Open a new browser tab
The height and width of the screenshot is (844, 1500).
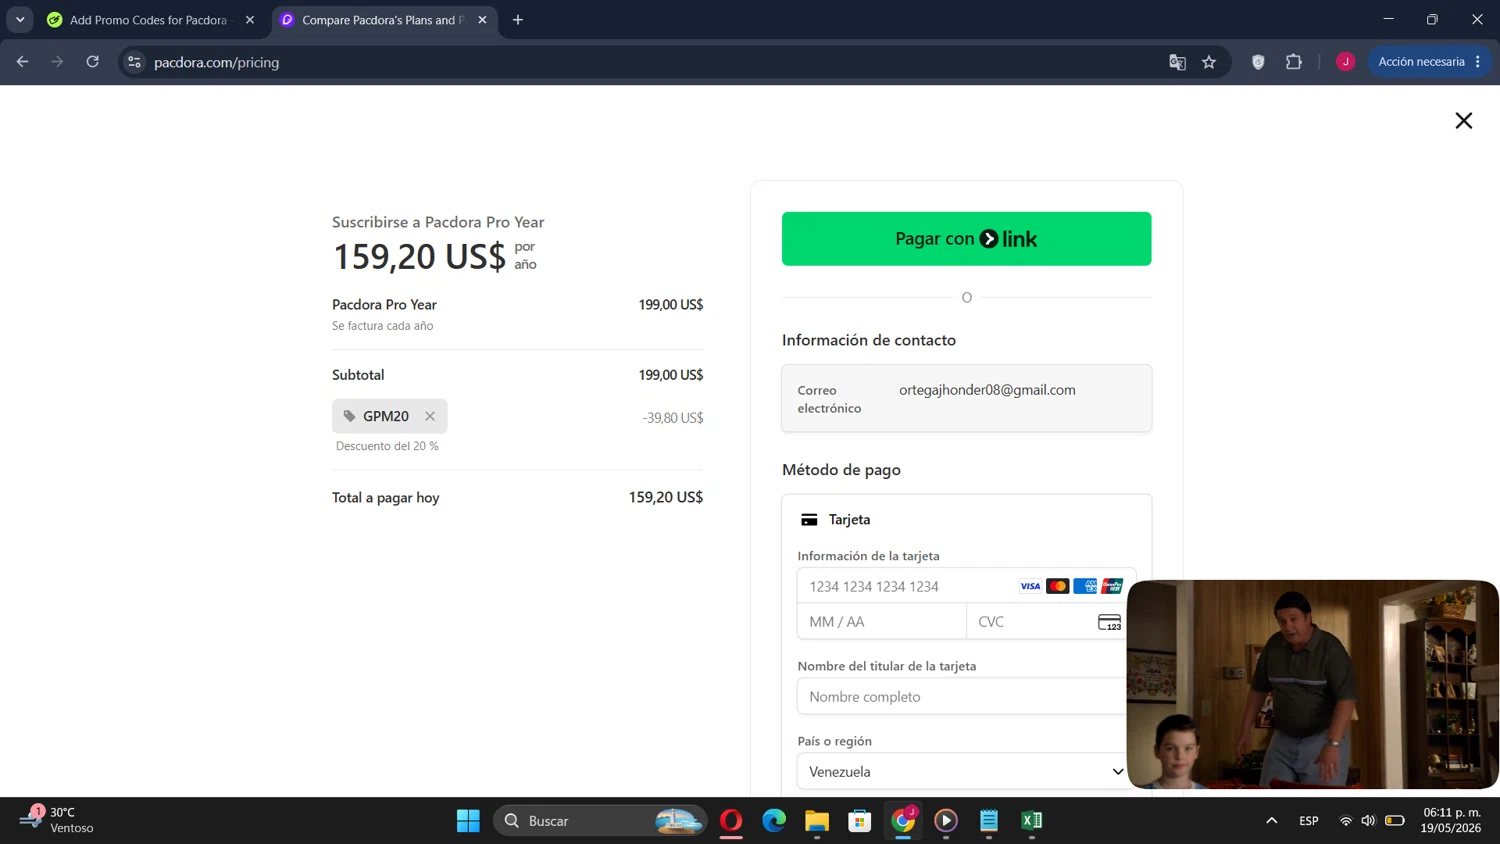[x=518, y=20]
